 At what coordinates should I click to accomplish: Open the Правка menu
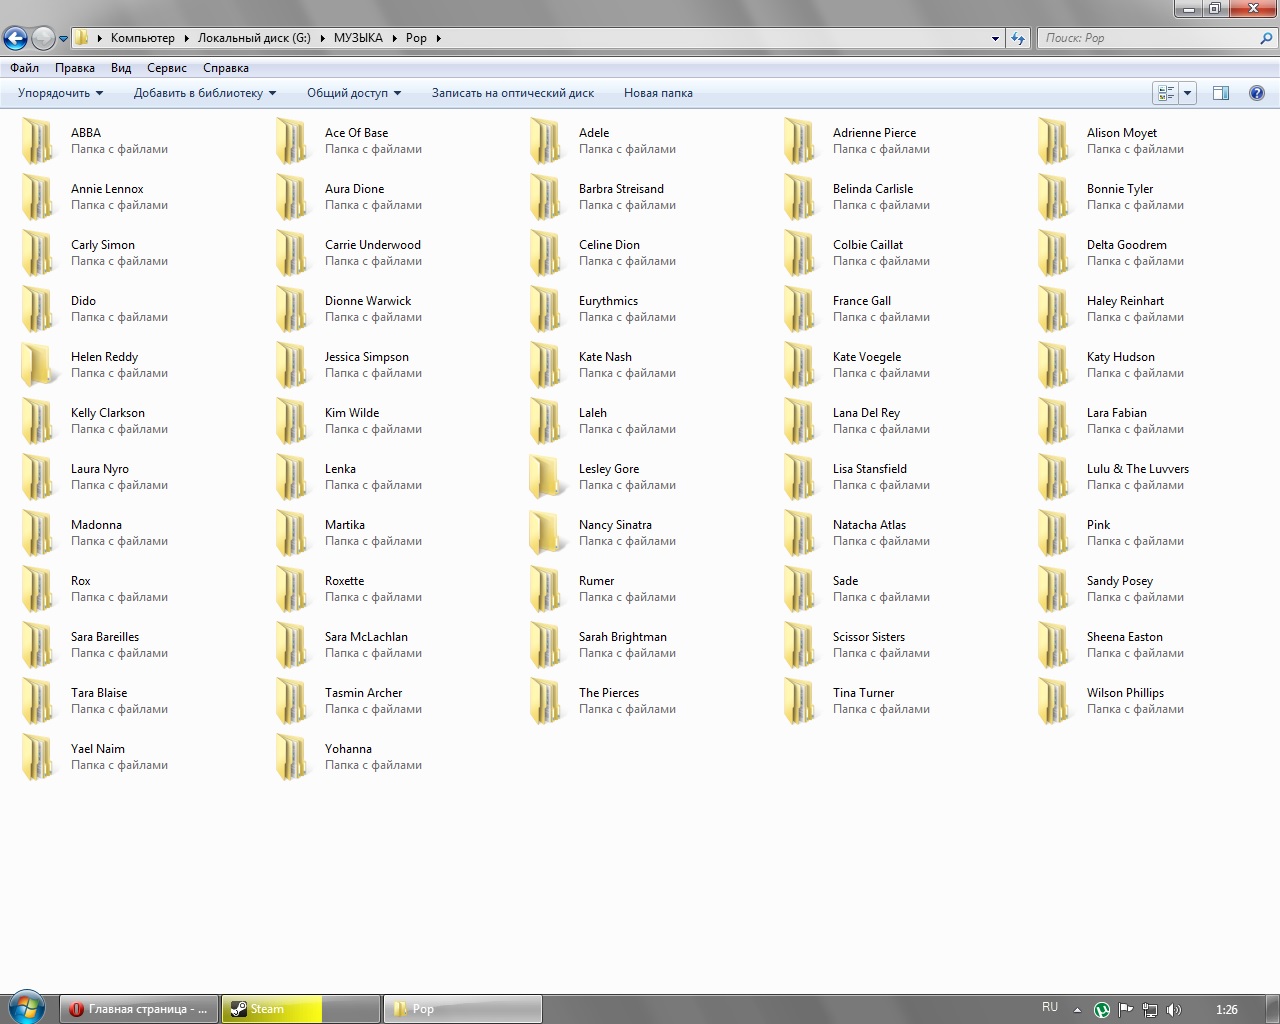coord(75,68)
